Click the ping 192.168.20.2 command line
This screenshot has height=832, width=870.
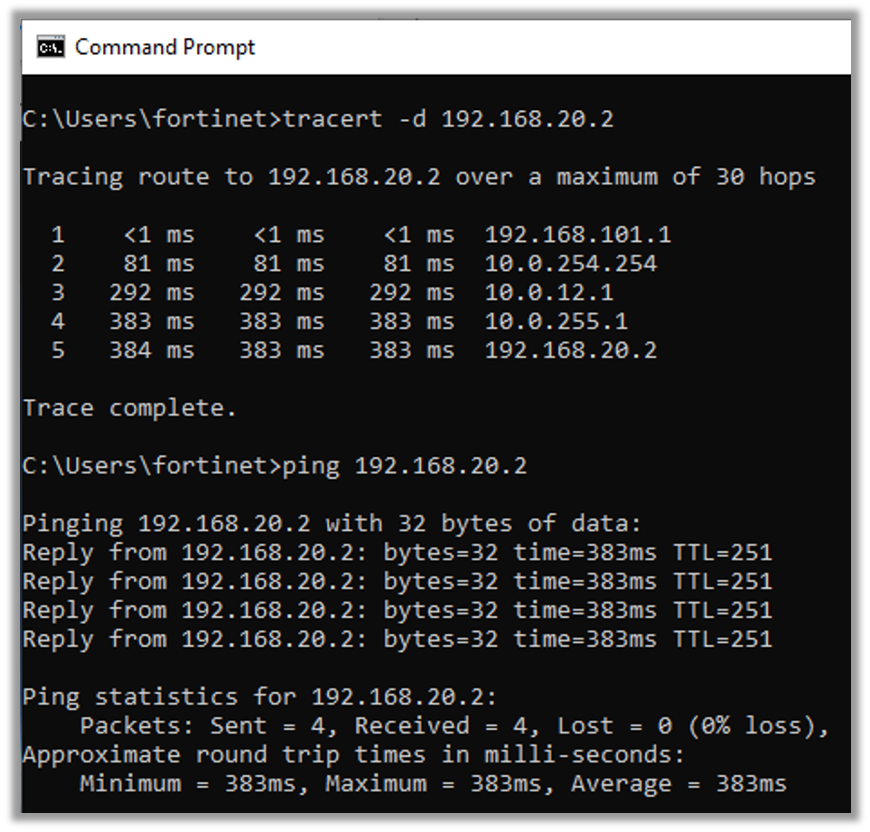(x=405, y=466)
